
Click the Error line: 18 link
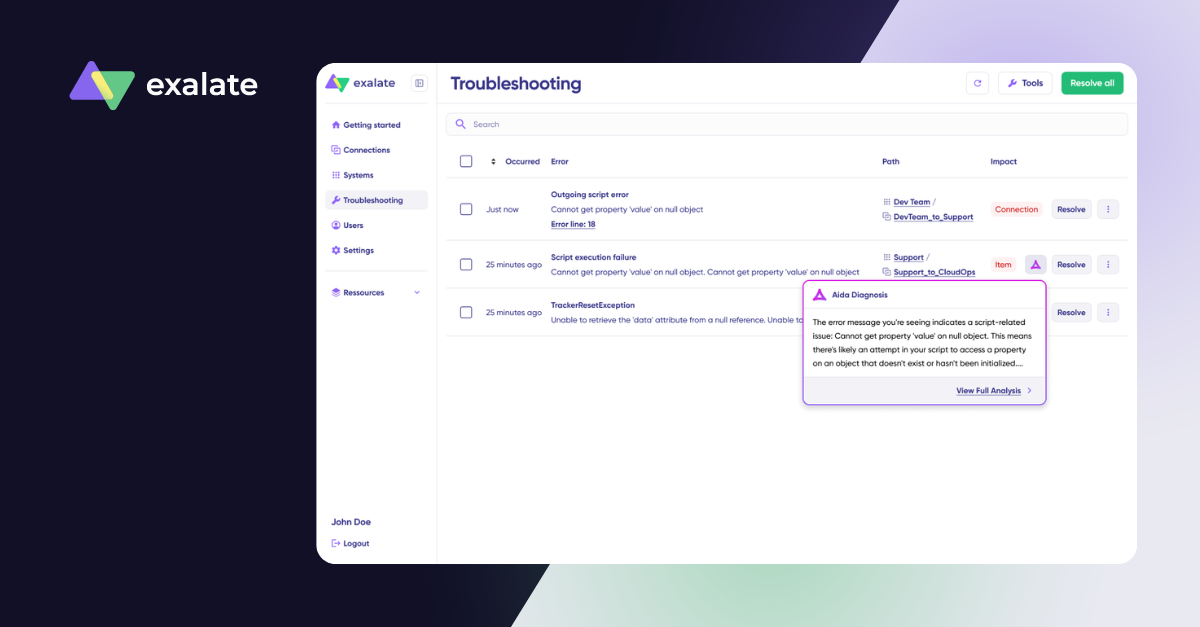coord(573,224)
